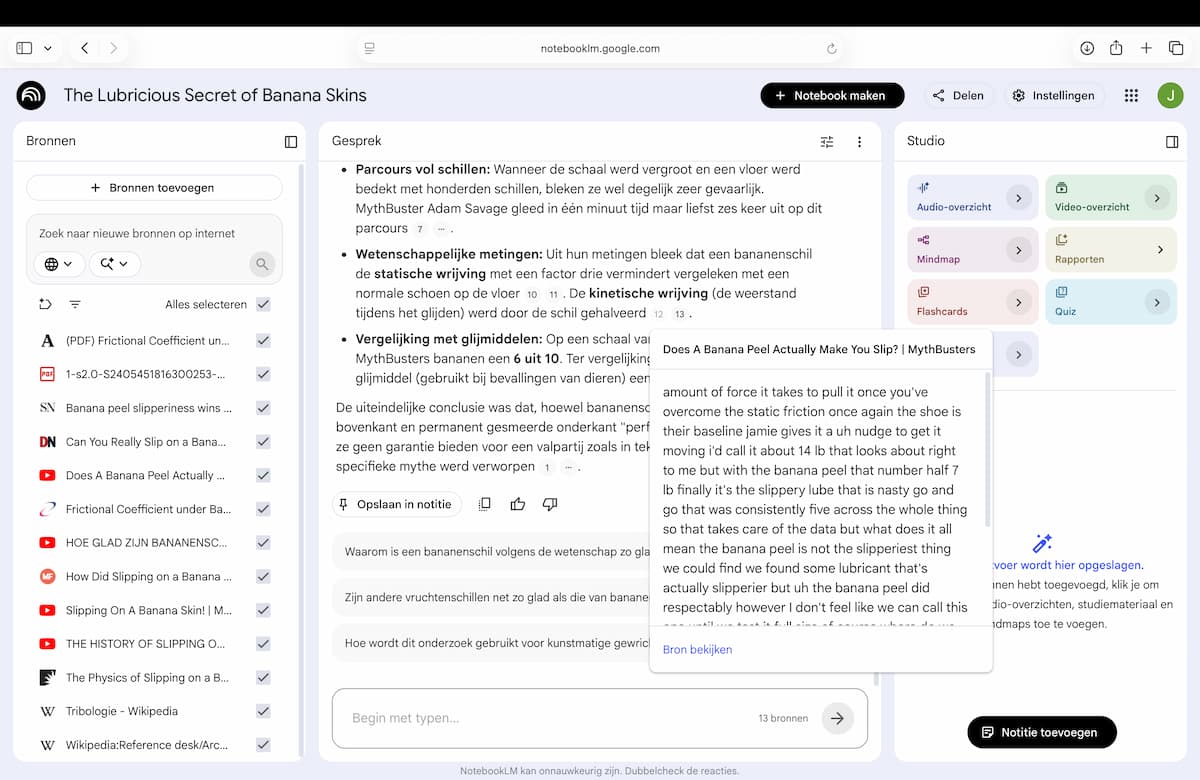
Task: Click the Safari reader page icon
Action: [x=369, y=48]
